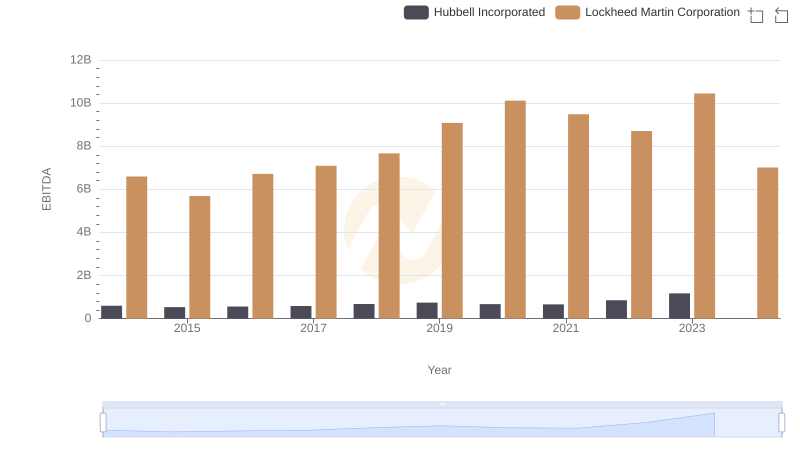
Task: Click the left handle of the zoom slider
Action: [x=103, y=423]
